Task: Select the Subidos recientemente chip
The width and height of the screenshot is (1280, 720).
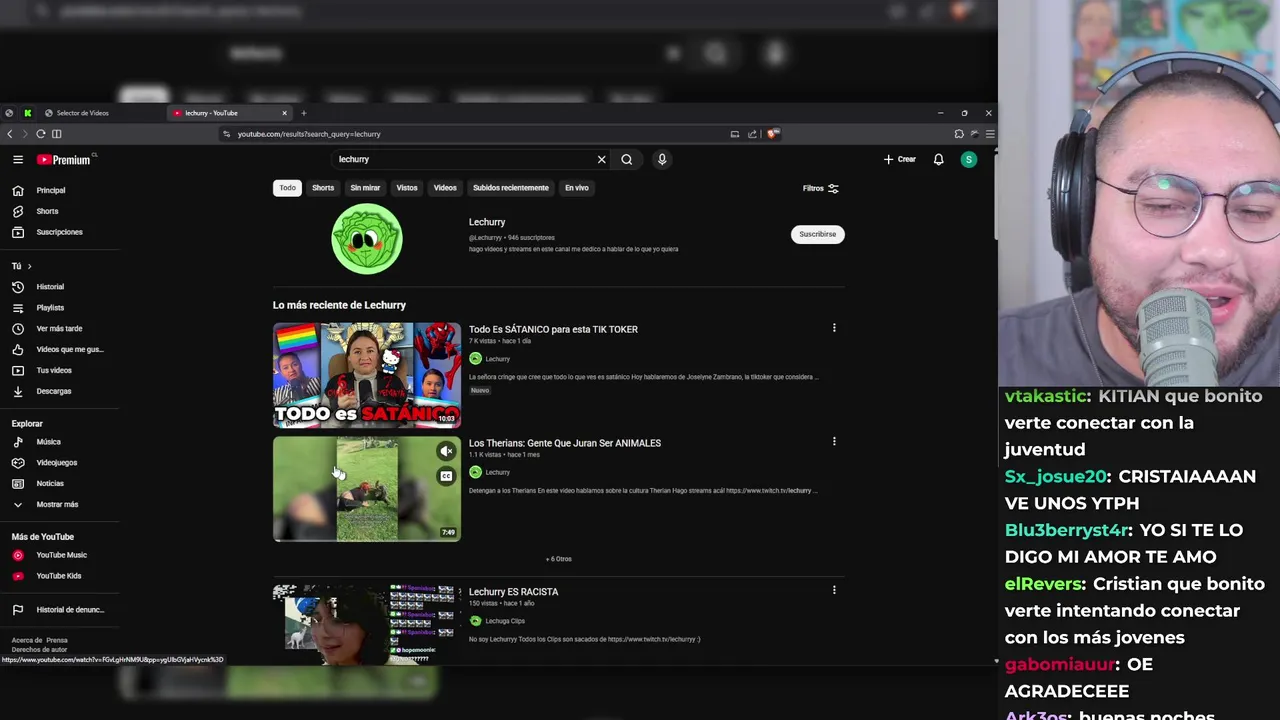Action: pyautogui.click(x=511, y=188)
